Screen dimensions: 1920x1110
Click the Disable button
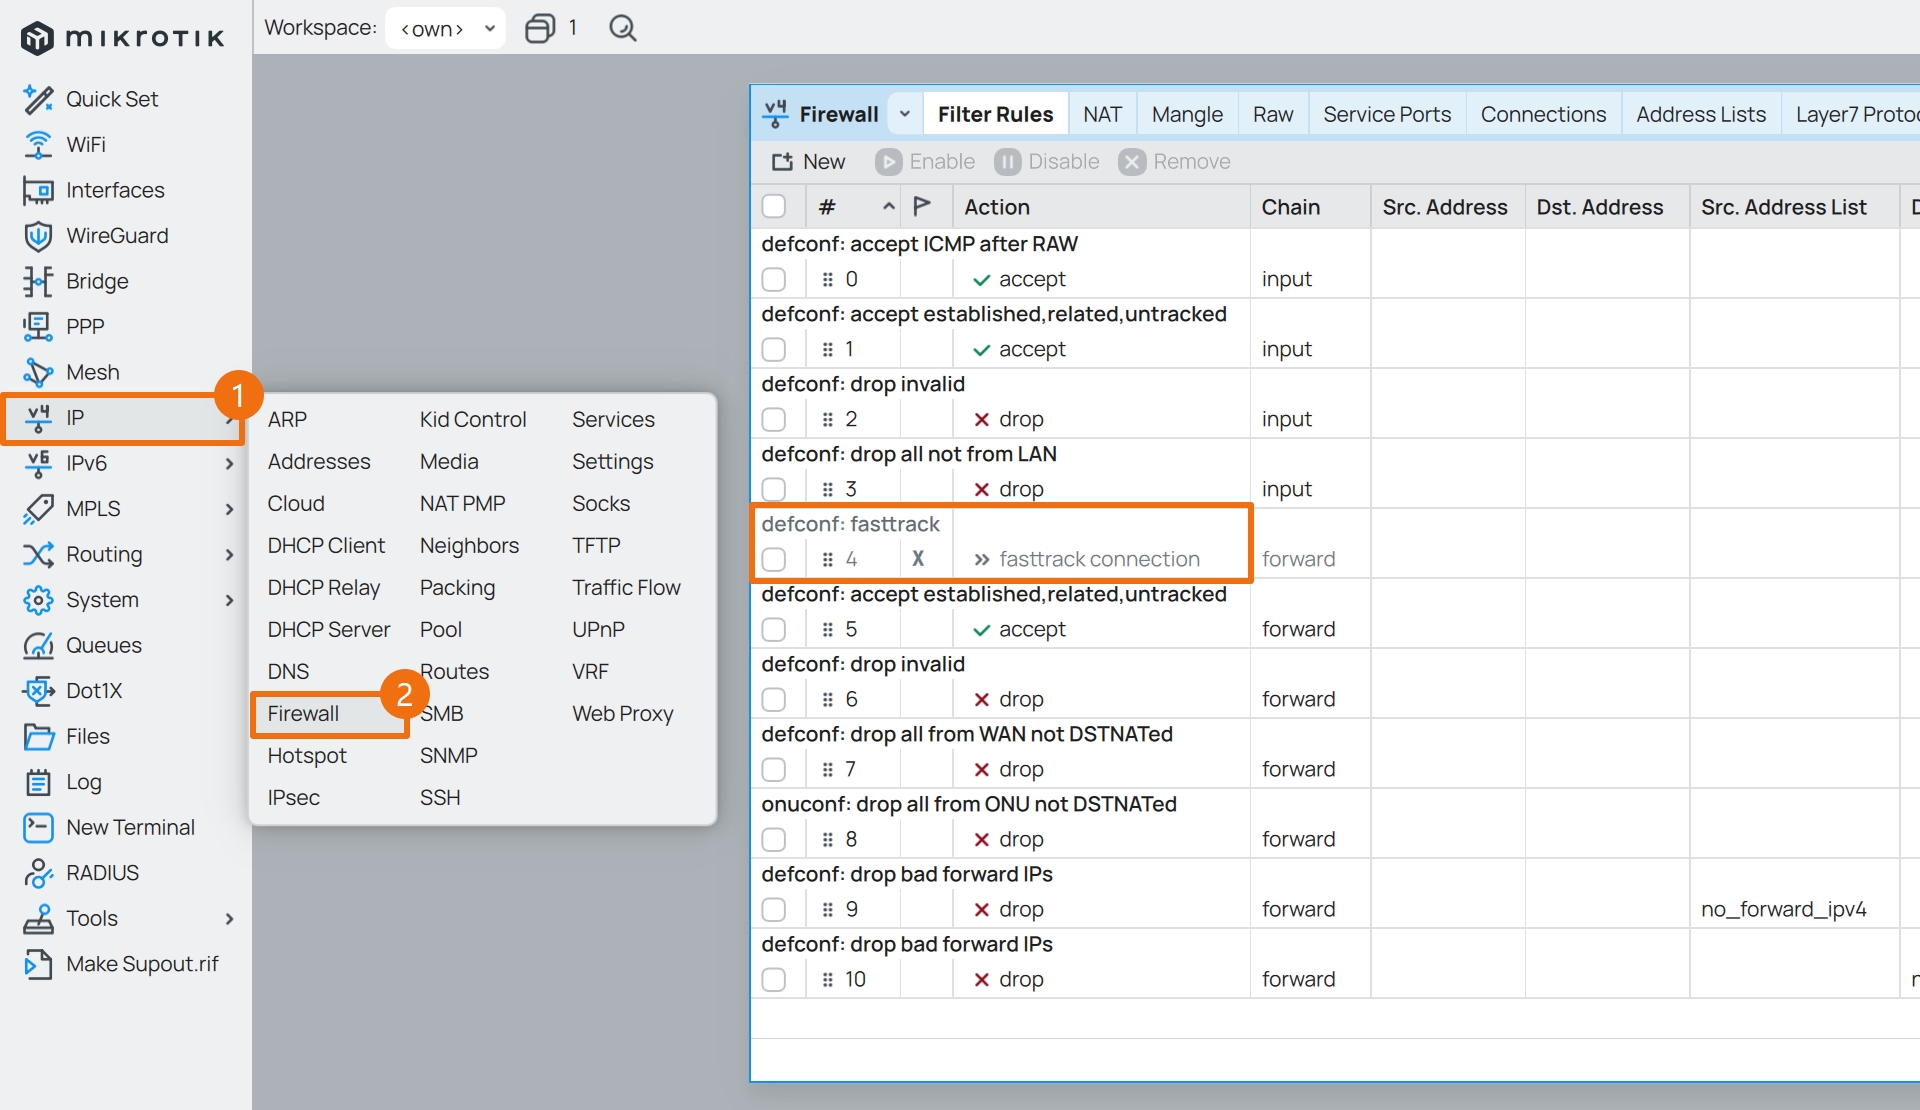point(1047,162)
